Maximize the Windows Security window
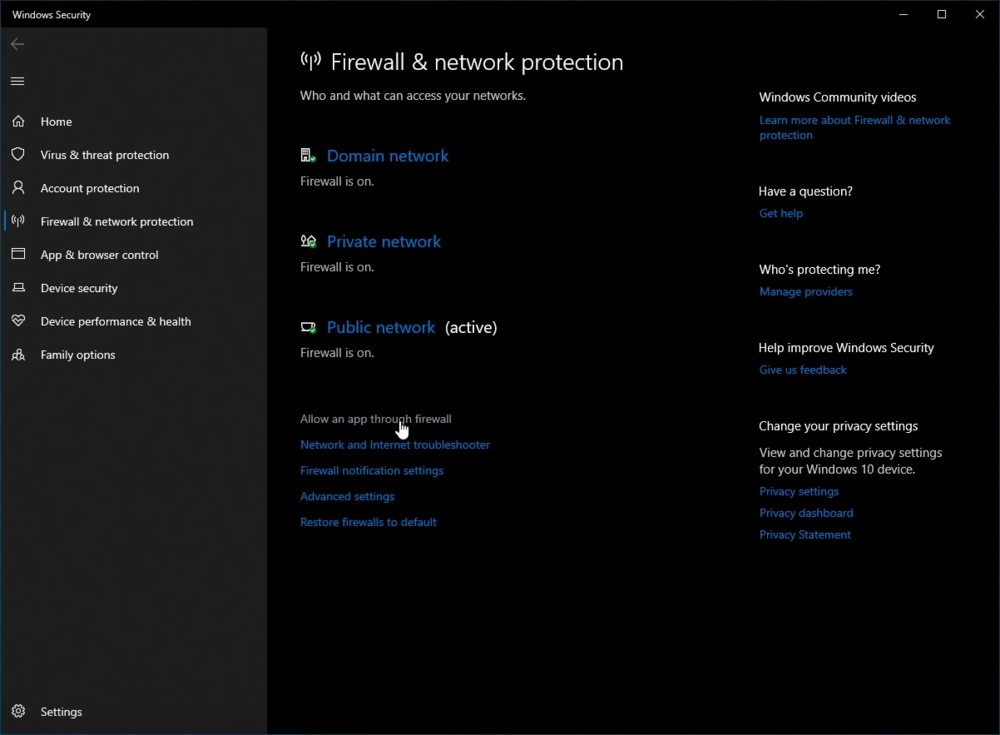The height and width of the screenshot is (735, 1000). pyautogui.click(x=941, y=15)
